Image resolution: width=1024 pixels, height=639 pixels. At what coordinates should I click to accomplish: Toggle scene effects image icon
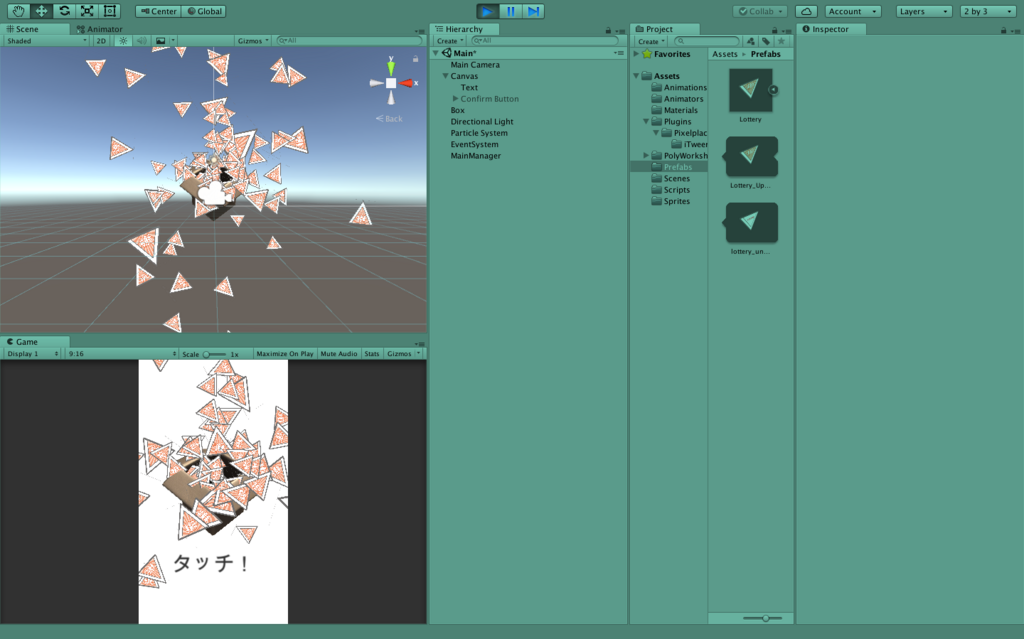(x=161, y=41)
